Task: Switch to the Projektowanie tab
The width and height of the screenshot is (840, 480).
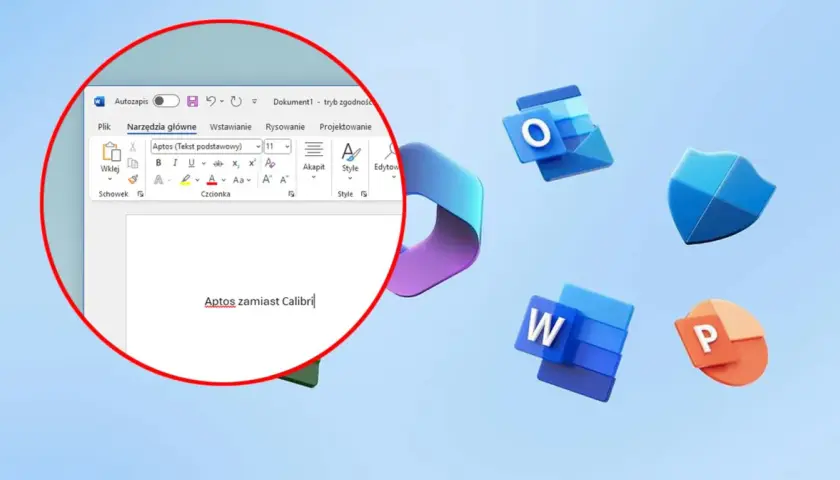Action: coord(346,127)
